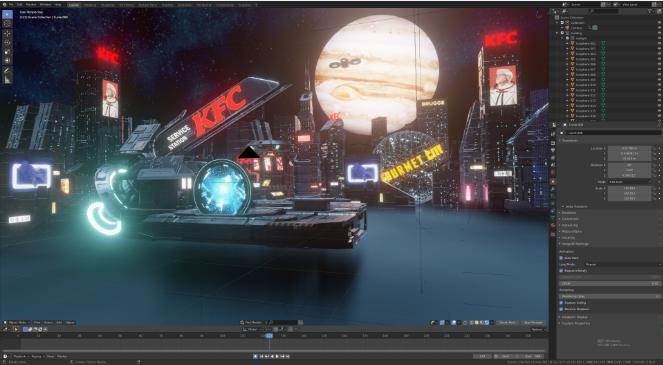663x365 pixels.
Task: Open the Output properties tab
Action: click(553, 150)
